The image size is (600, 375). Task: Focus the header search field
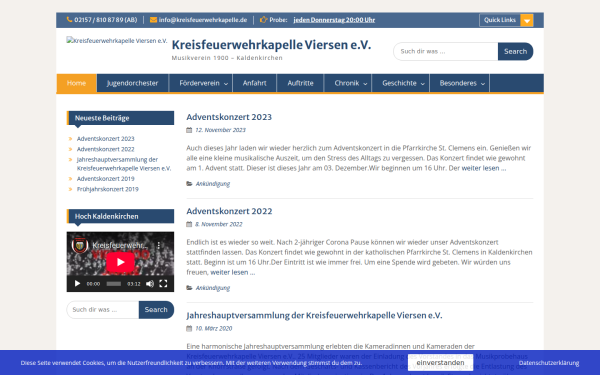(446, 51)
